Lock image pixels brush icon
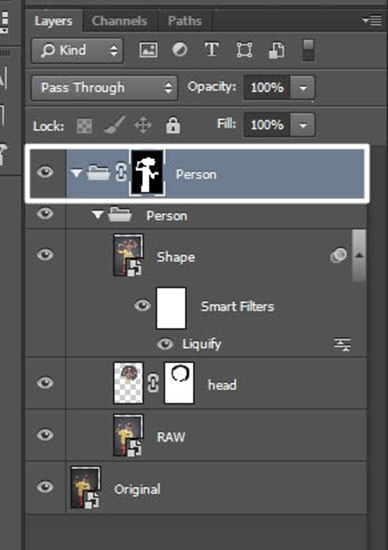The height and width of the screenshot is (550, 388). (x=114, y=125)
